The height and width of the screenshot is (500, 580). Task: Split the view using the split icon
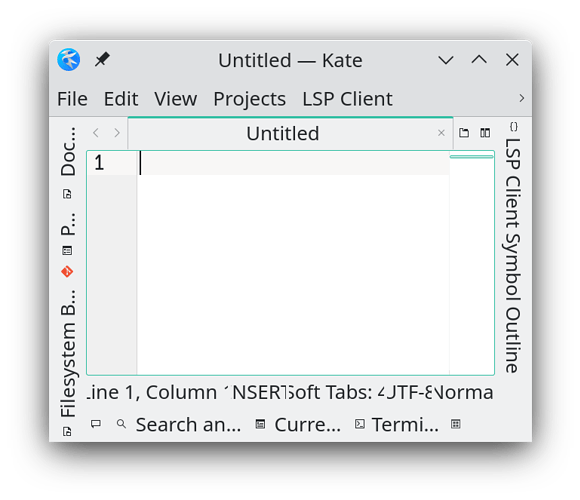485,133
